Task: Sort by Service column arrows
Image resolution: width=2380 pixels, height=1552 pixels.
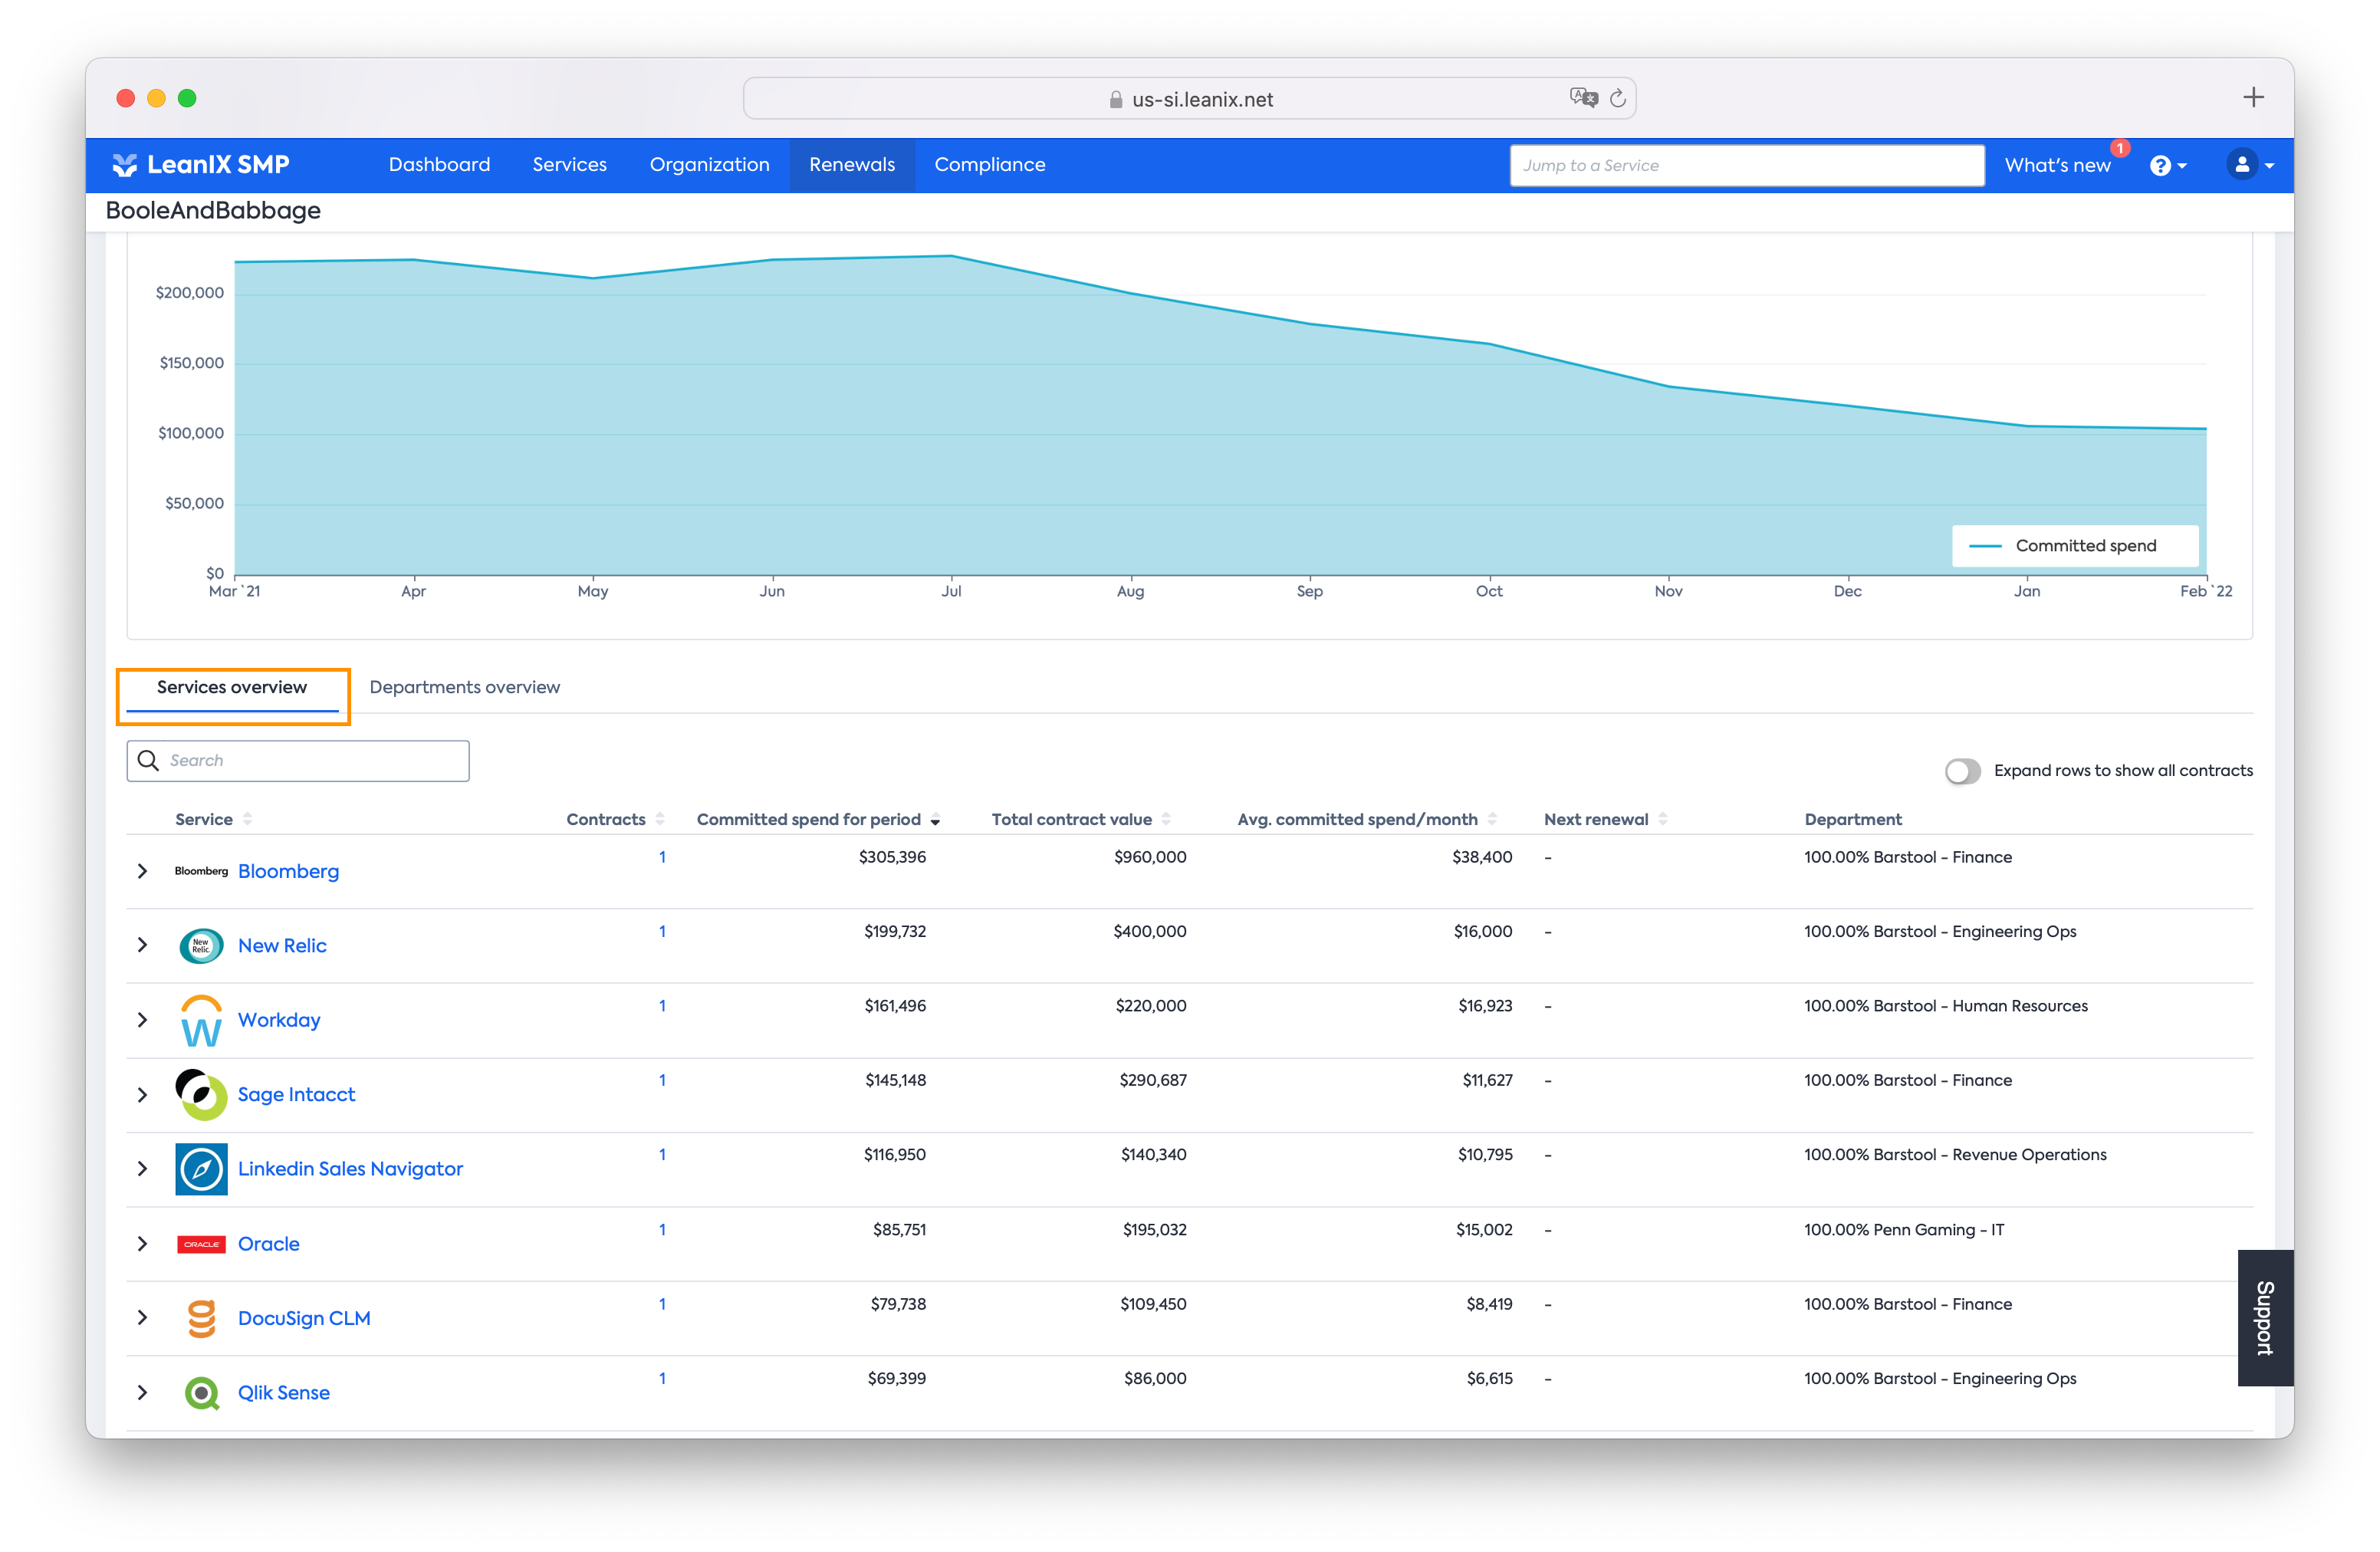Action: click(x=247, y=819)
